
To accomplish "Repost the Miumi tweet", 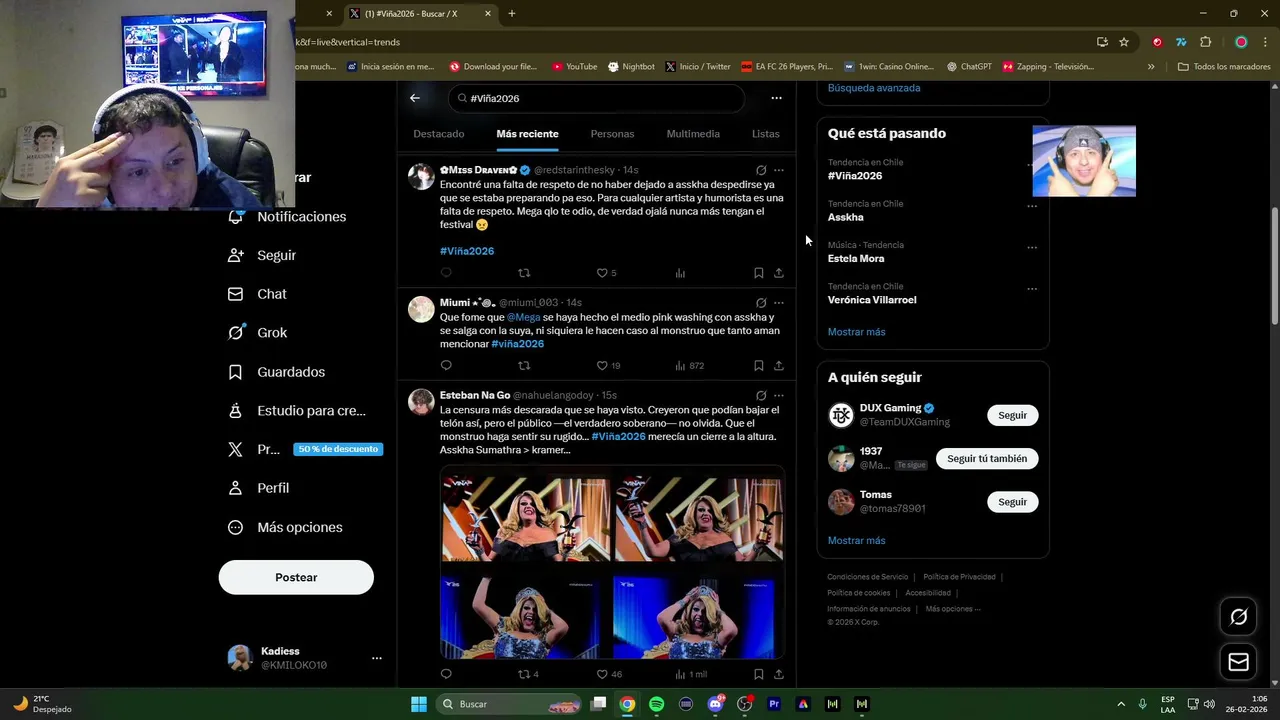I will click(x=524, y=365).
